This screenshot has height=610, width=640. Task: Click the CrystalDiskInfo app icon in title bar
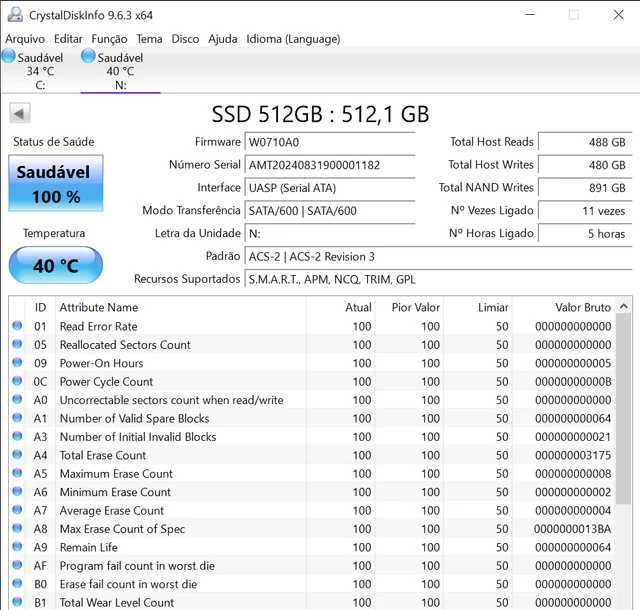point(15,14)
